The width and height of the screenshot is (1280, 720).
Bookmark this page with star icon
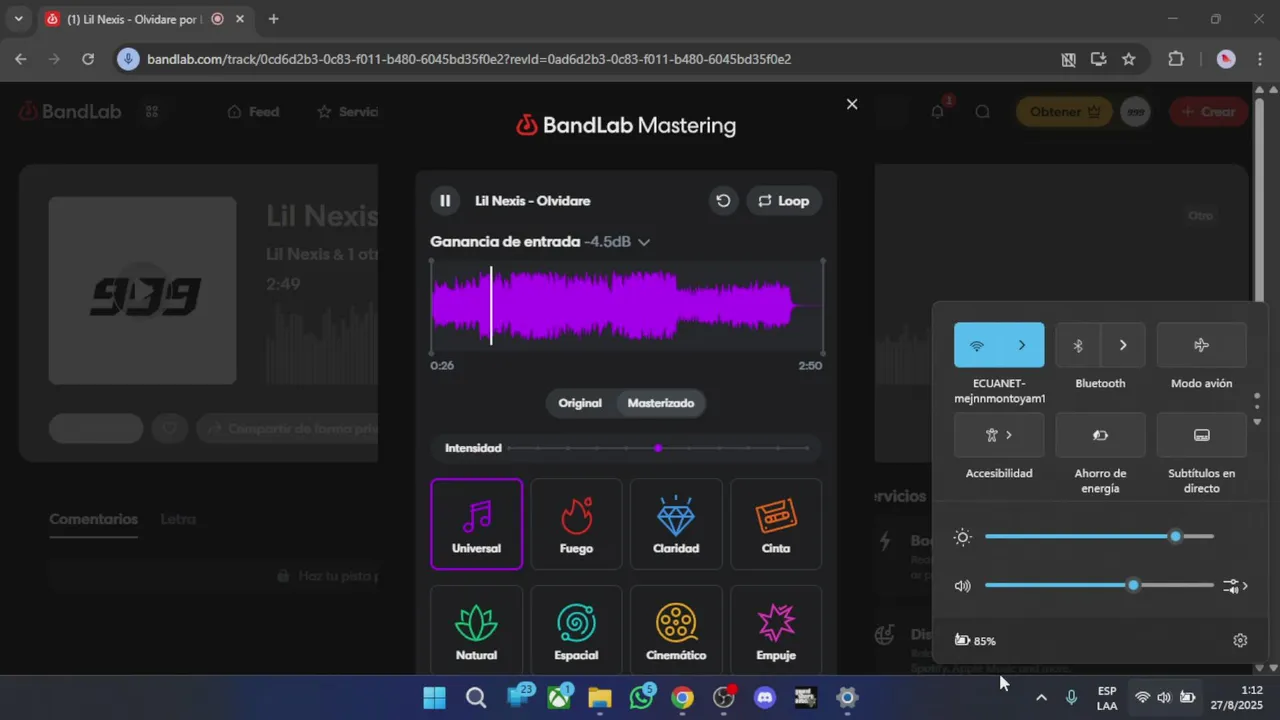(x=1129, y=59)
